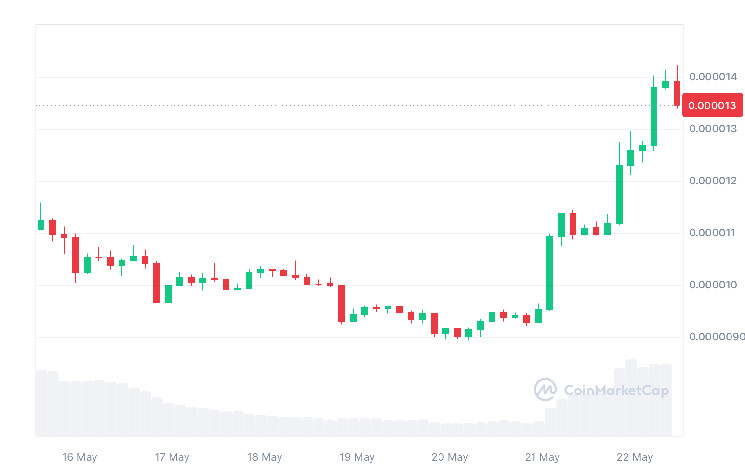Click the 0.000010 price axis label
This screenshot has width=745, height=470.
712,285
